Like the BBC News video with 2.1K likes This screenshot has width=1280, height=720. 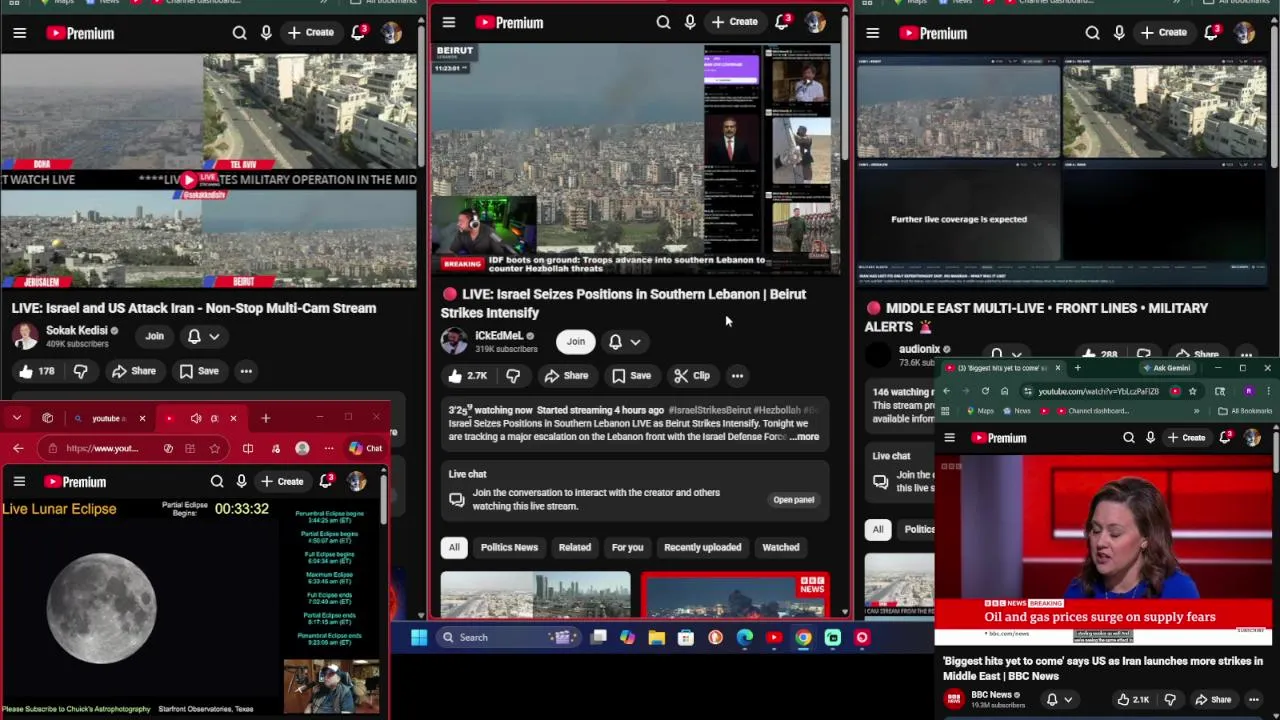point(1132,700)
